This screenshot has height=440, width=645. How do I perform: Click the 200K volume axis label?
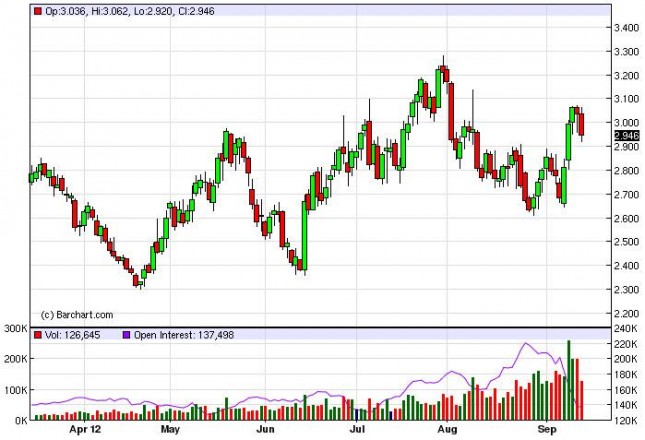click(x=16, y=359)
